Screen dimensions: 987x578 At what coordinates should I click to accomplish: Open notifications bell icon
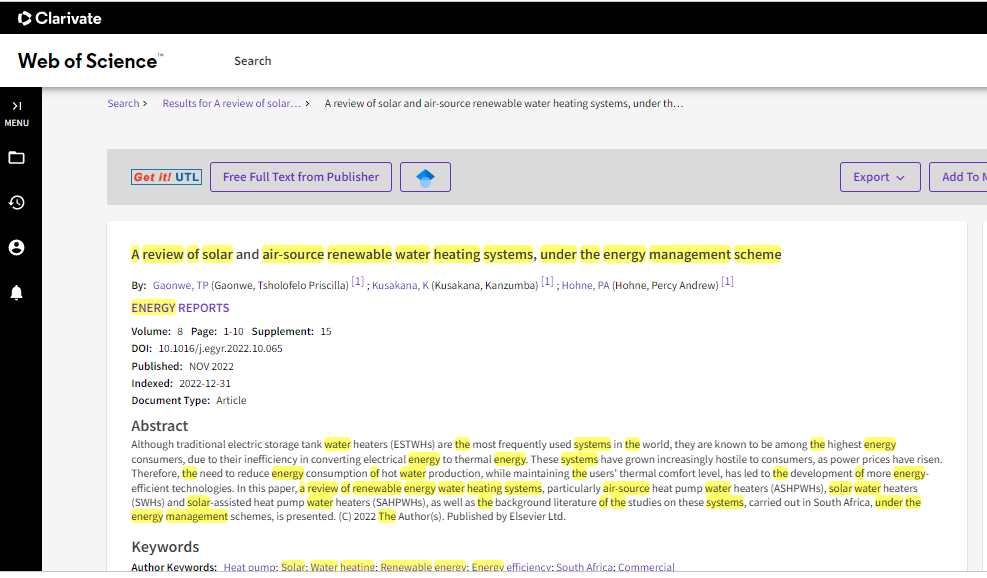(16, 292)
